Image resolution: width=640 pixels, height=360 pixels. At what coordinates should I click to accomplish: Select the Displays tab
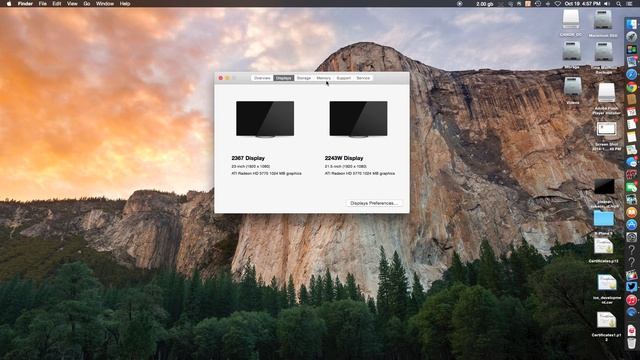click(x=283, y=78)
